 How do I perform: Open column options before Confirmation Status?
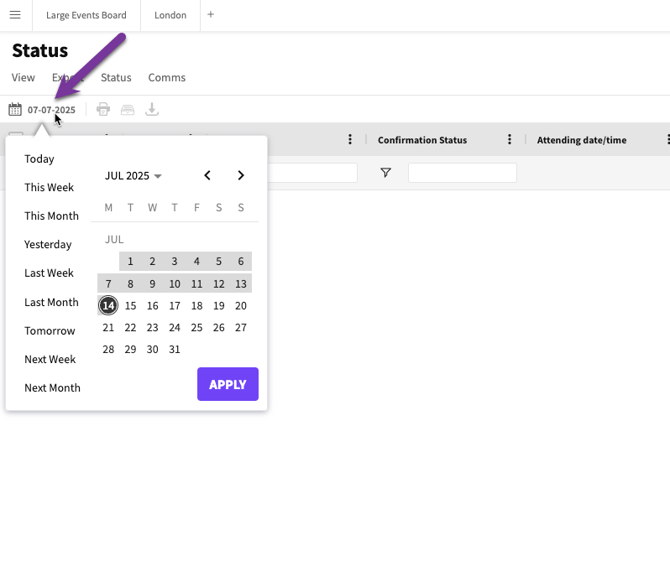click(x=350, y=139)
